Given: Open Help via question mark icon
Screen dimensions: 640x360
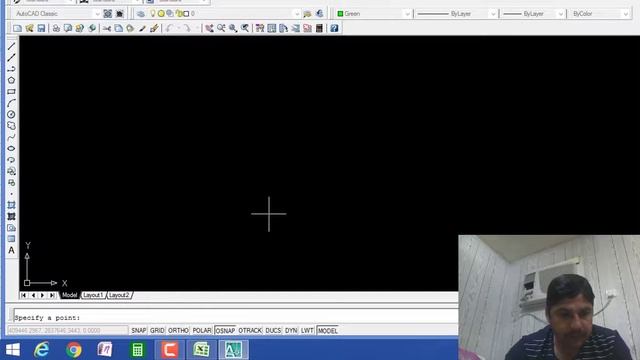Looking at the screenshot, I should pyautogui.click(x=334, y=28).
